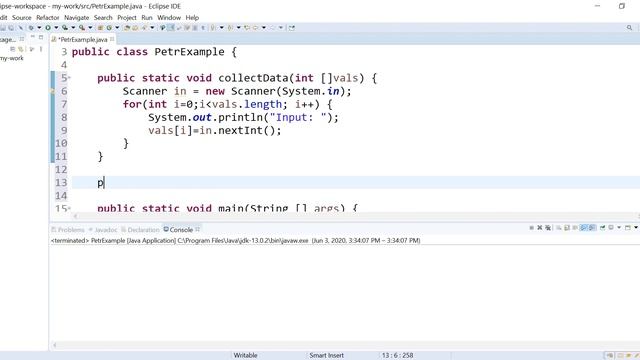This screenshot has height=360, width=640.
Task: Open Package Explorer view menu dots
Action: click(41, 49)
